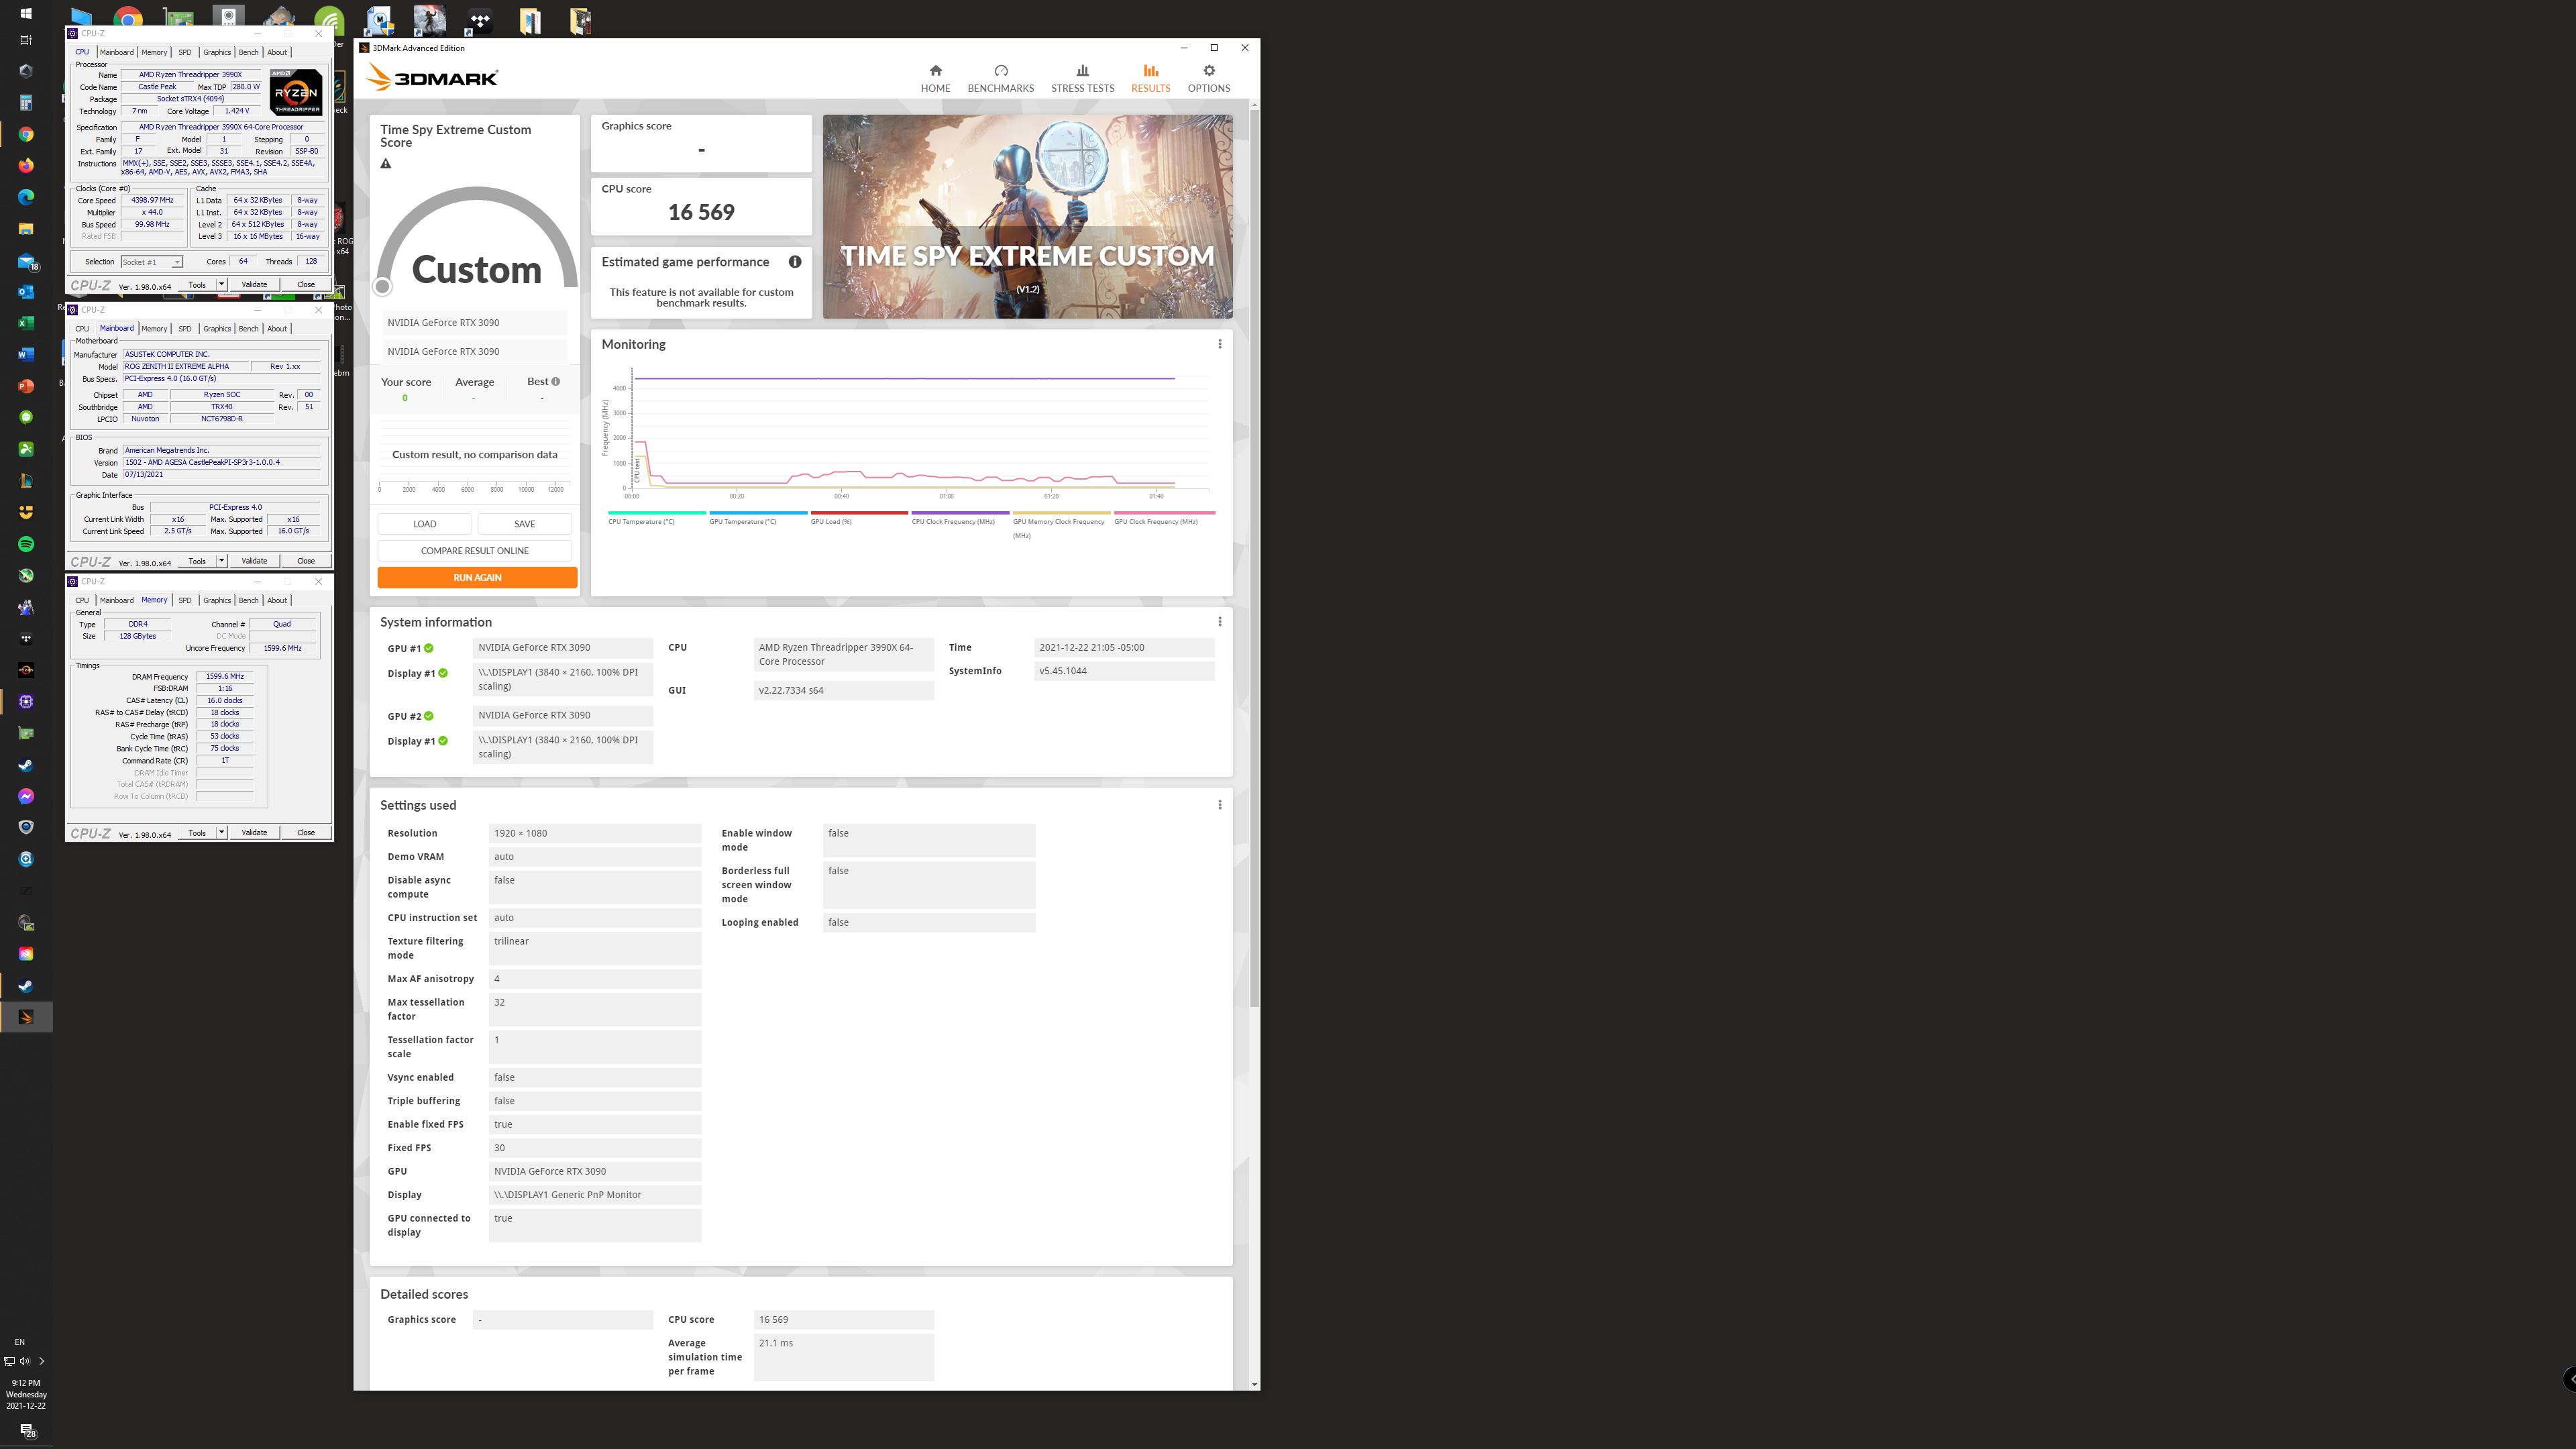Click the Time Spy Extreme Custom banner image

(x=1027, y=217)
